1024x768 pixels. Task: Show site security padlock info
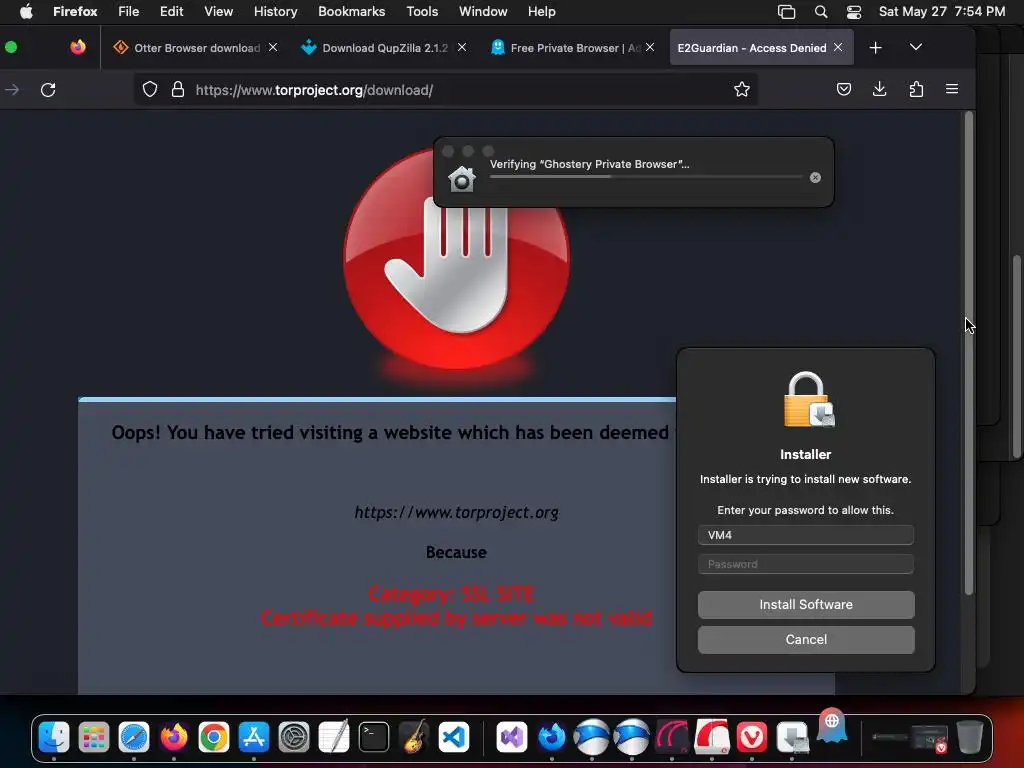click(178, 89)
